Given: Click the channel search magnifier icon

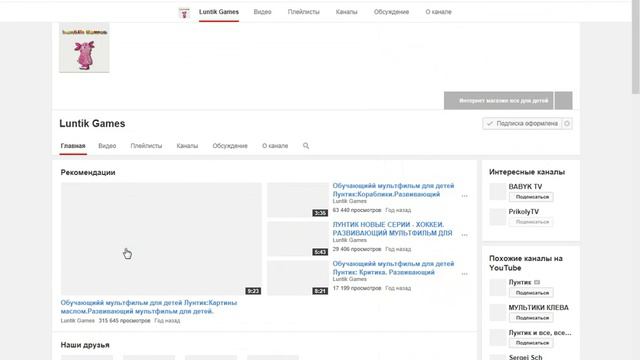Looking at the screenshot, I should pos(306,146).
